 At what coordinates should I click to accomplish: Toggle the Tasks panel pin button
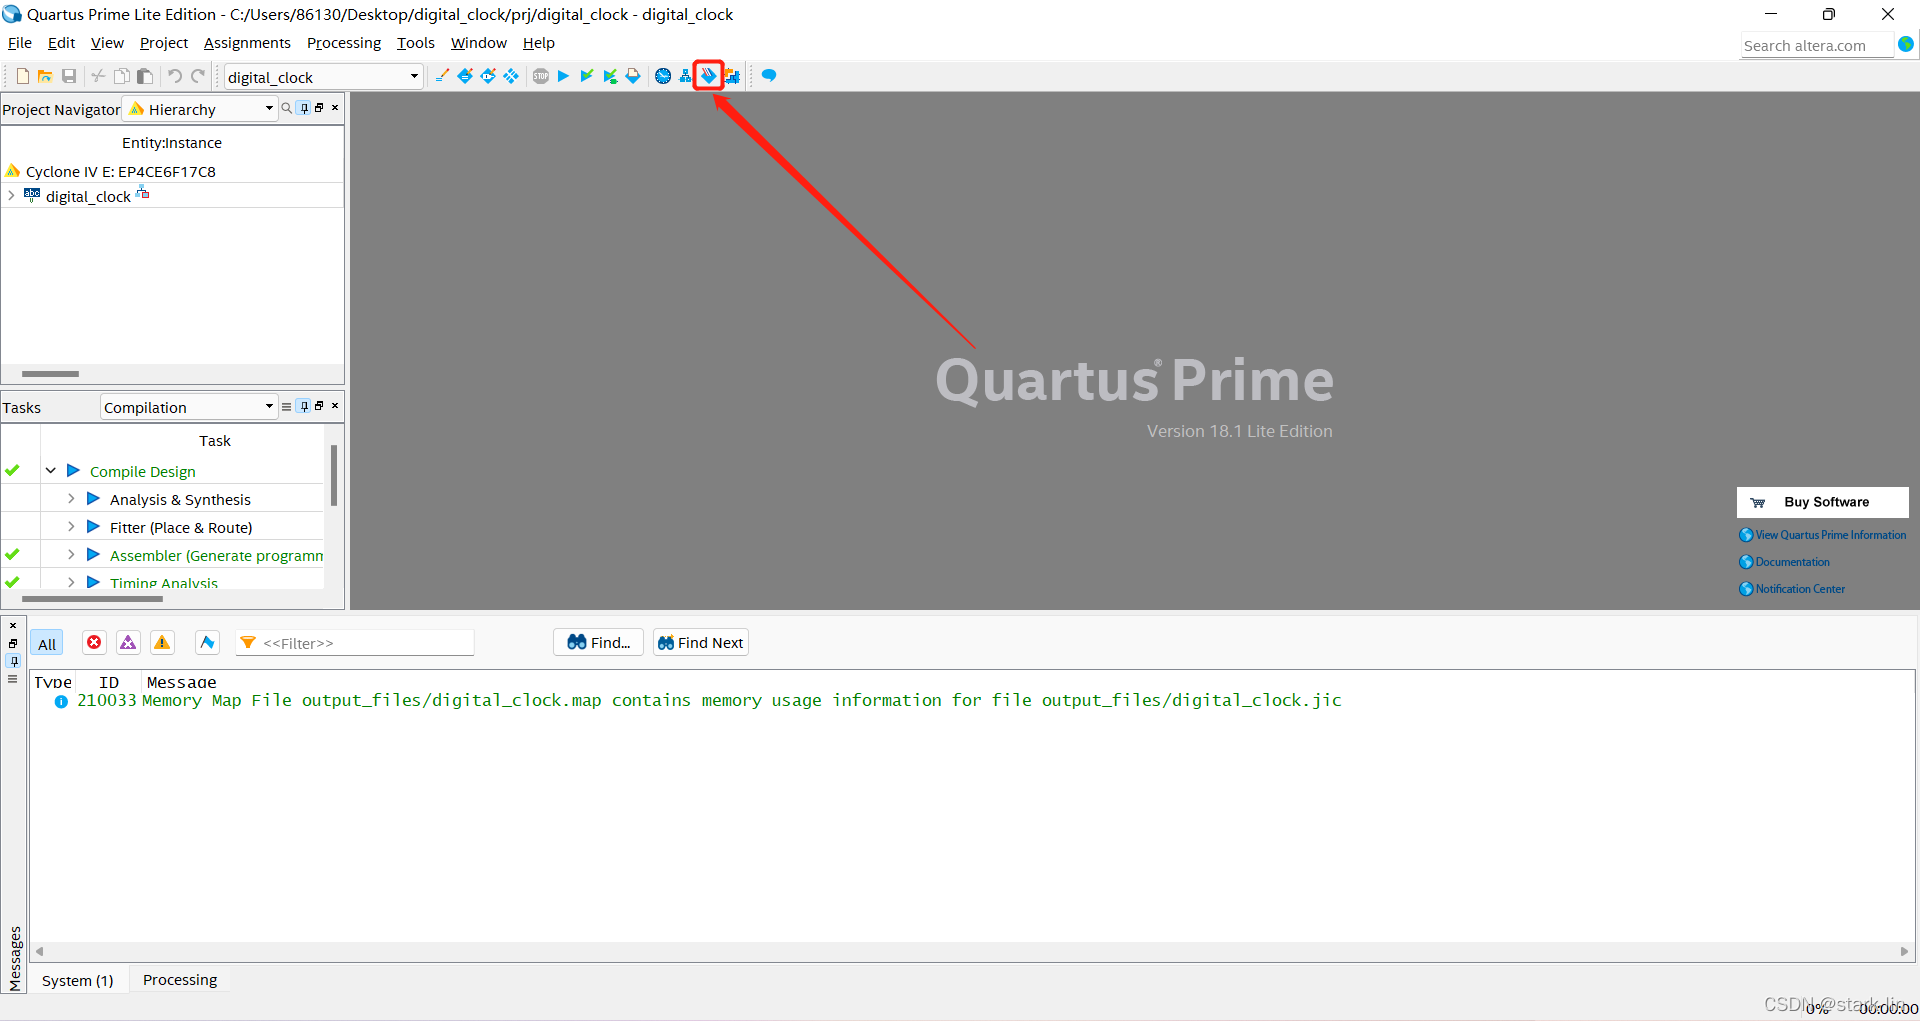tap(304, 406)
